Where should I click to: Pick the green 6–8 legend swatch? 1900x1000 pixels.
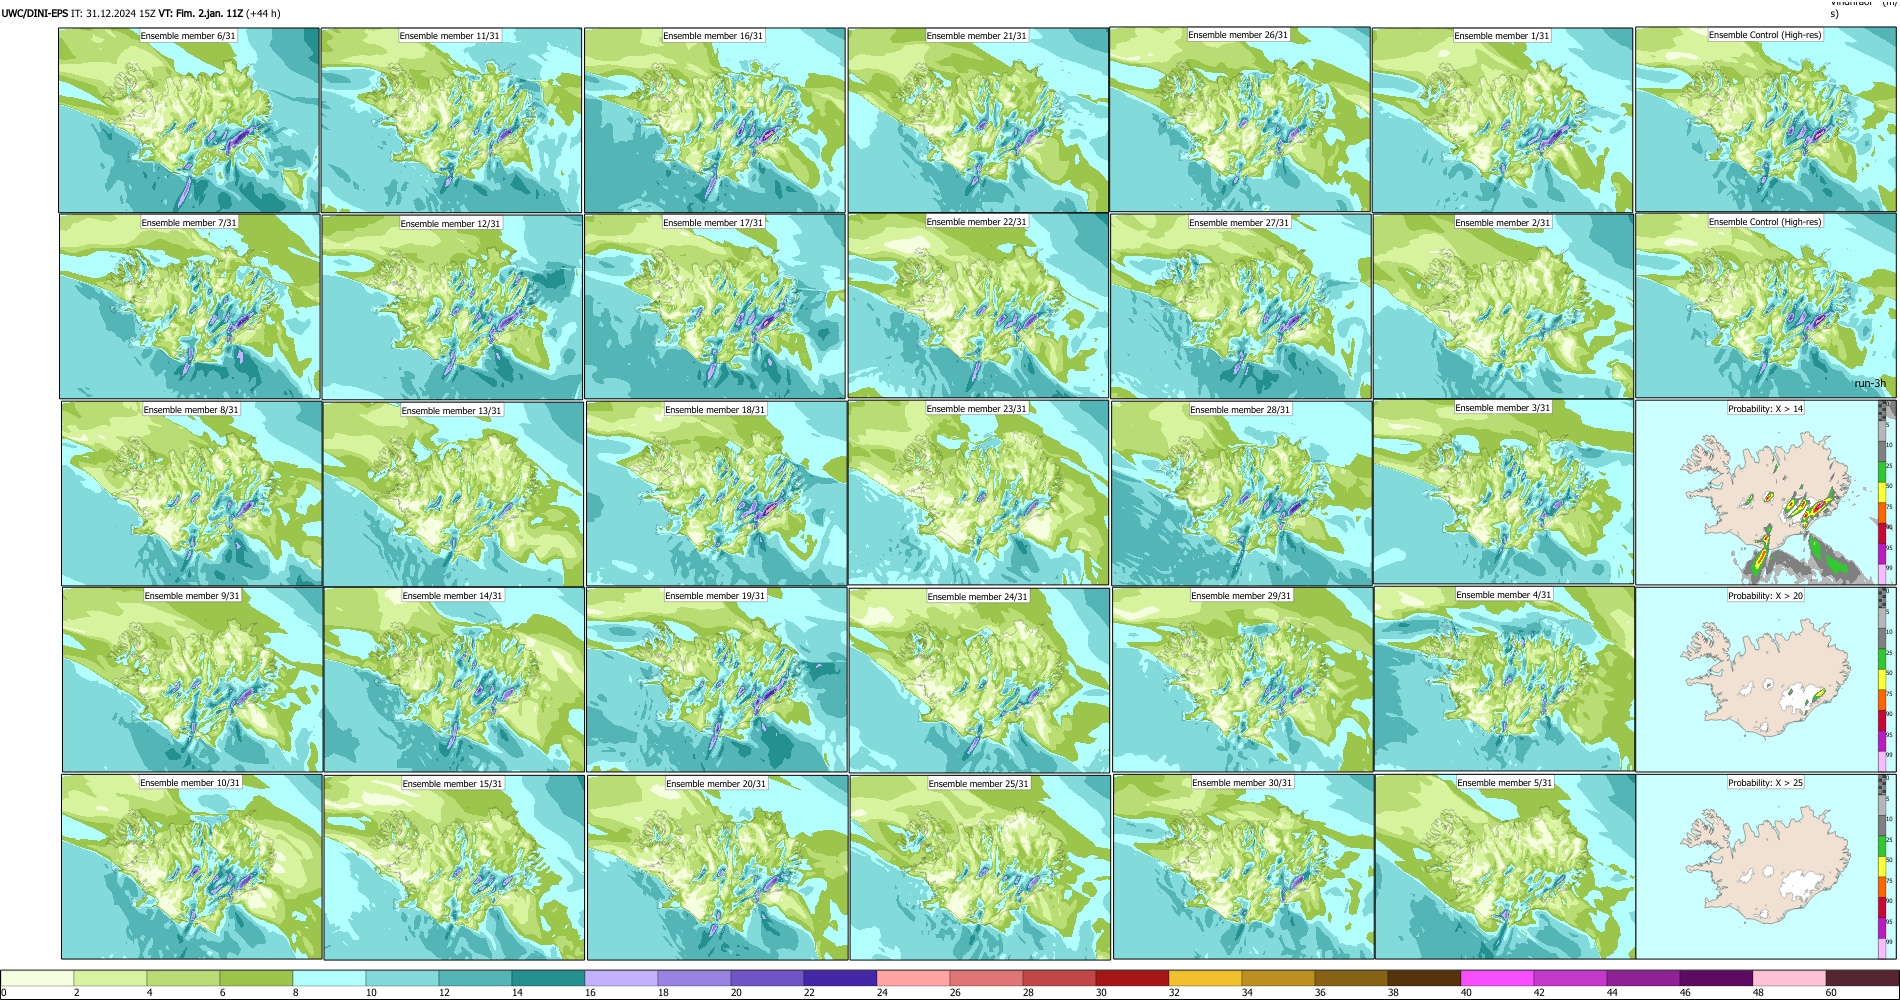click(x=256, y=978)
